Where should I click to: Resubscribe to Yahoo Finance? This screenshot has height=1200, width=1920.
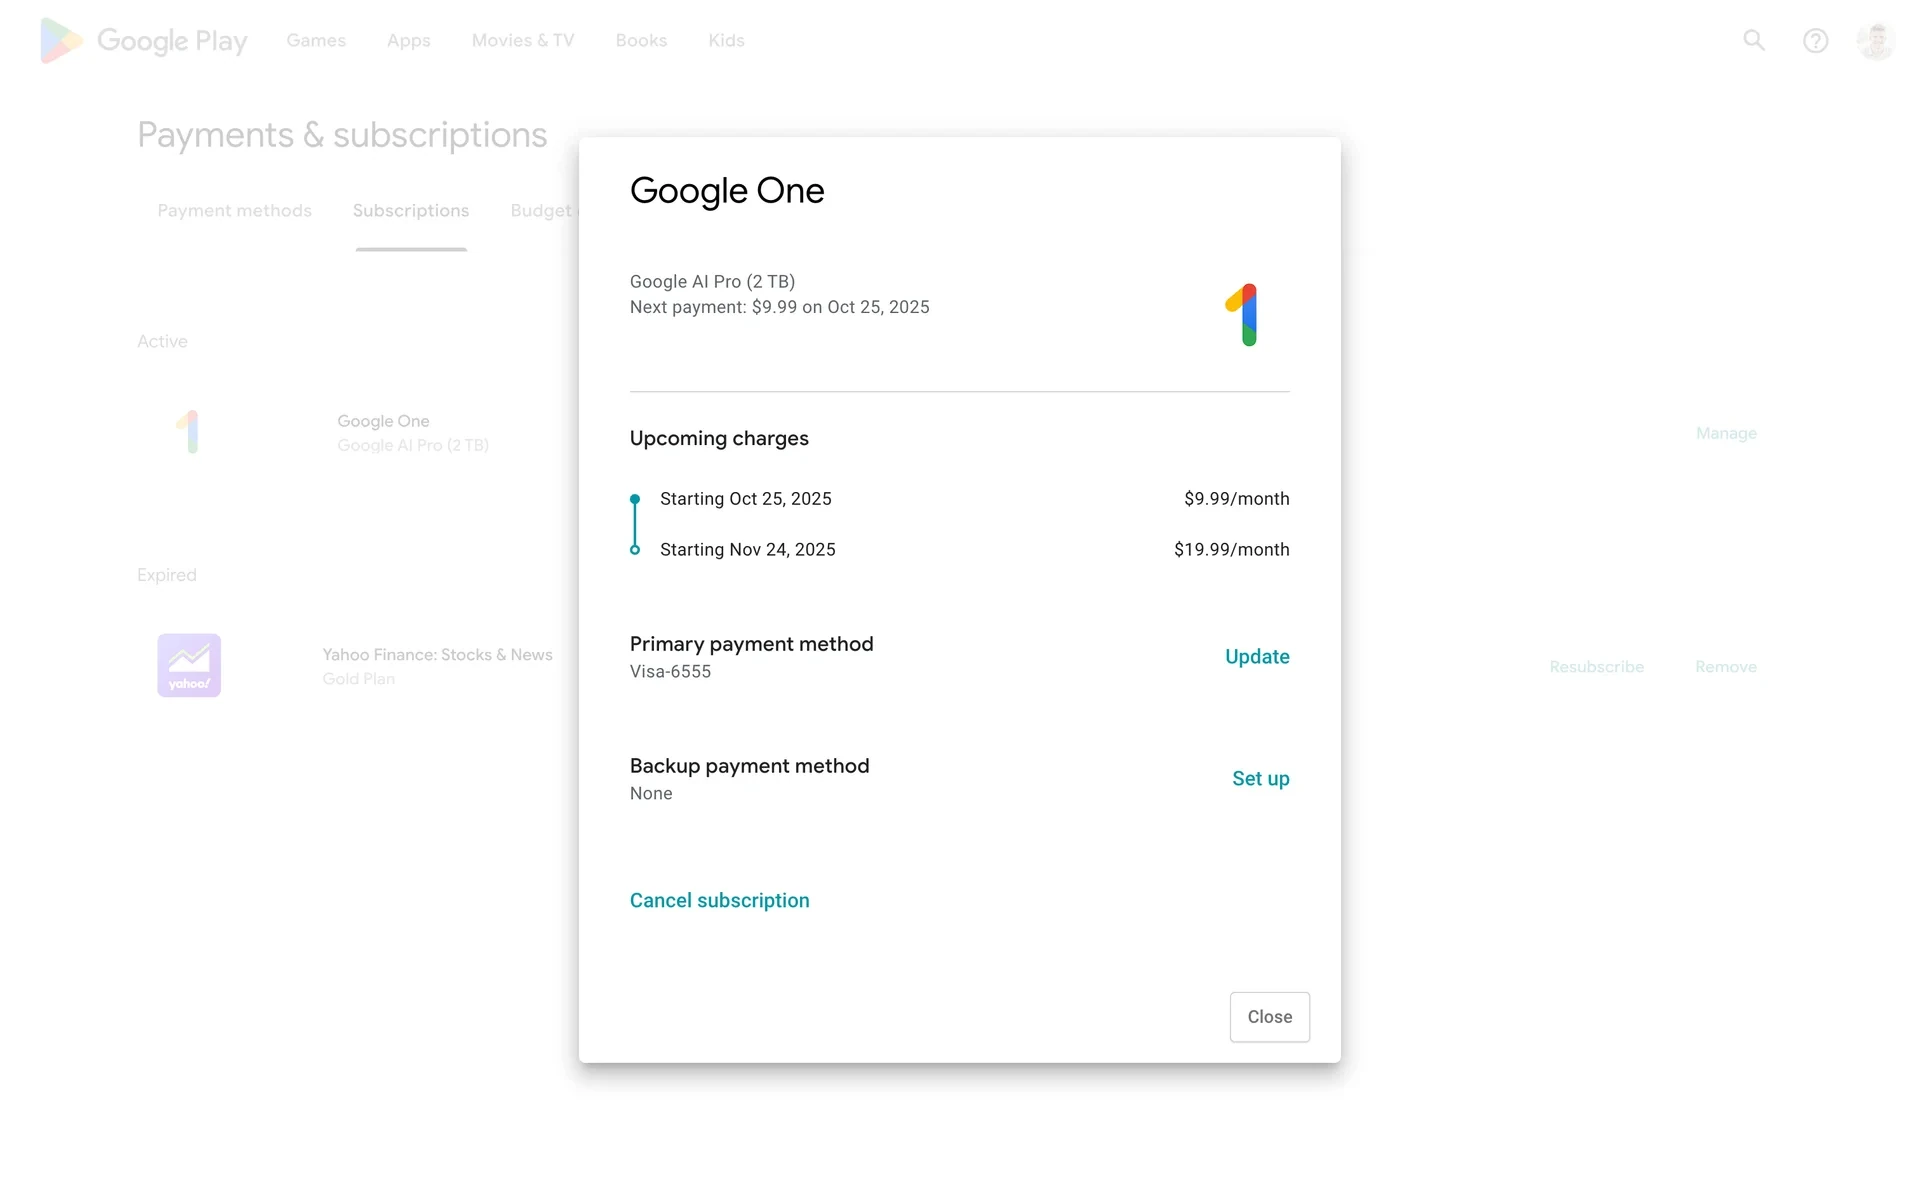click(1596, 667)
